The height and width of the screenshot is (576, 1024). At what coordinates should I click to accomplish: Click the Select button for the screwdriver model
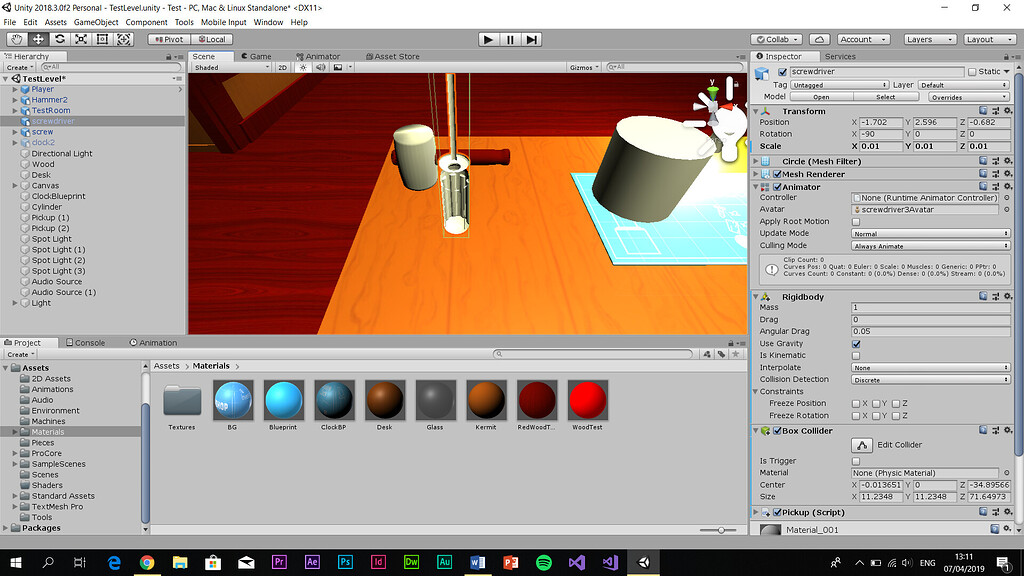point(888,96)
